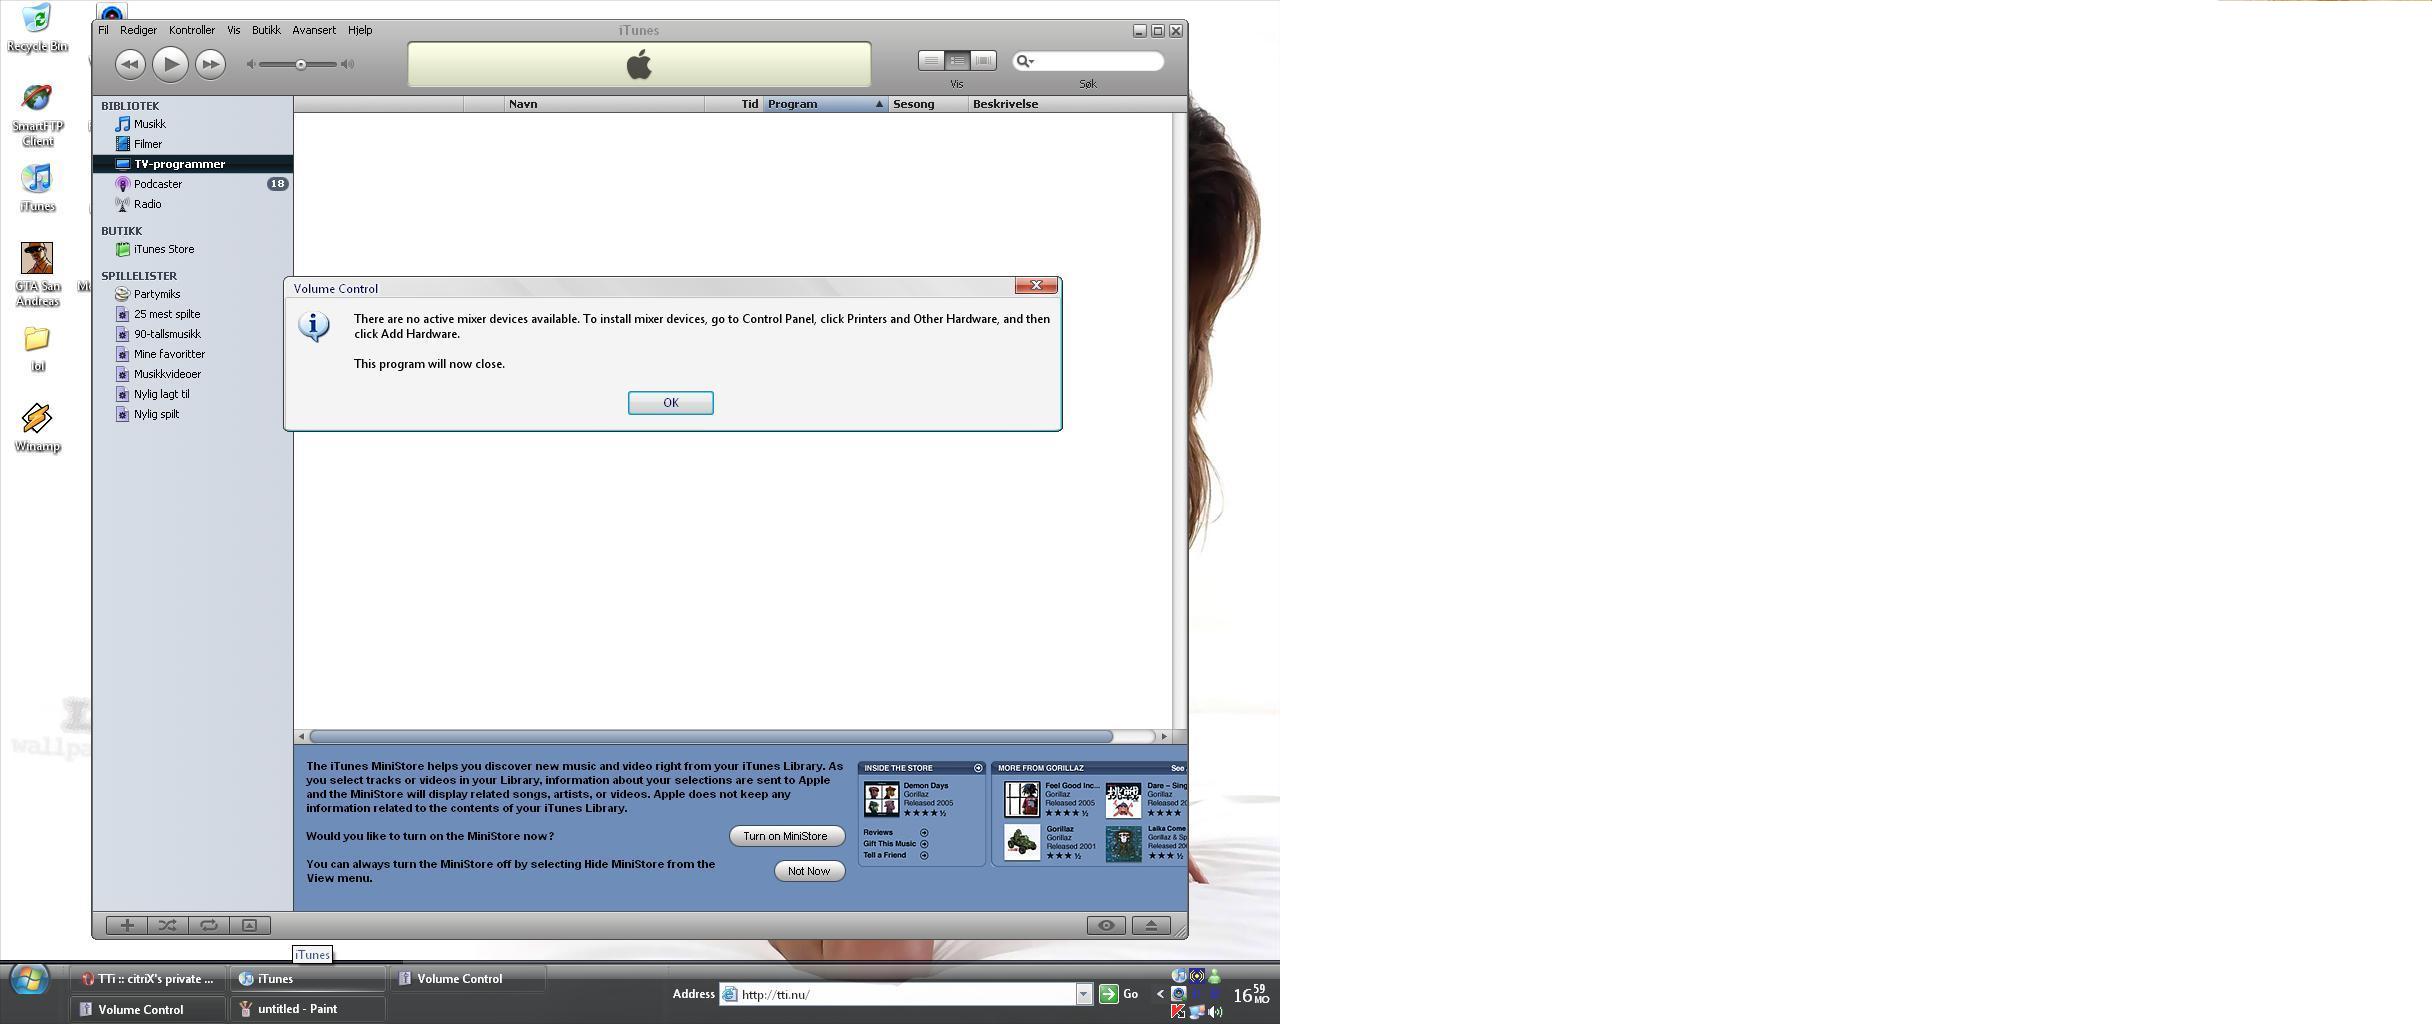Open the Hjelp menu
The width and height of the screenshot is (2432, 1024).
tap(360, 30)
